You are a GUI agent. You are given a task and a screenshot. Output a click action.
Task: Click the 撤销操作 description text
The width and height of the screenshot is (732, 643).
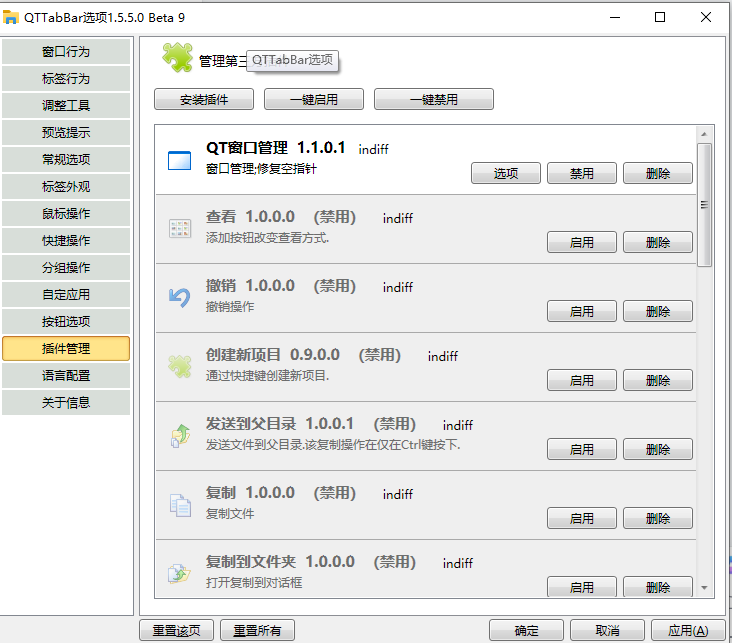point(230,307)
